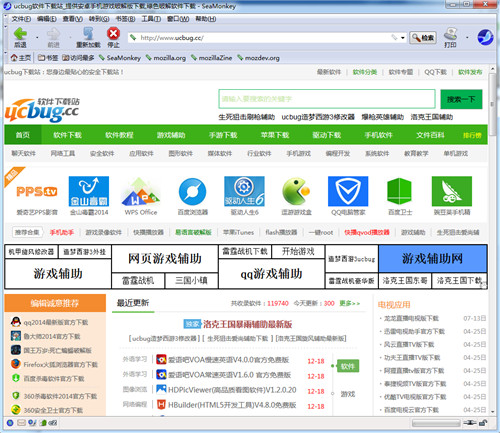
Task: Click the Navigator globe icon in status bar
Action: 10,423
